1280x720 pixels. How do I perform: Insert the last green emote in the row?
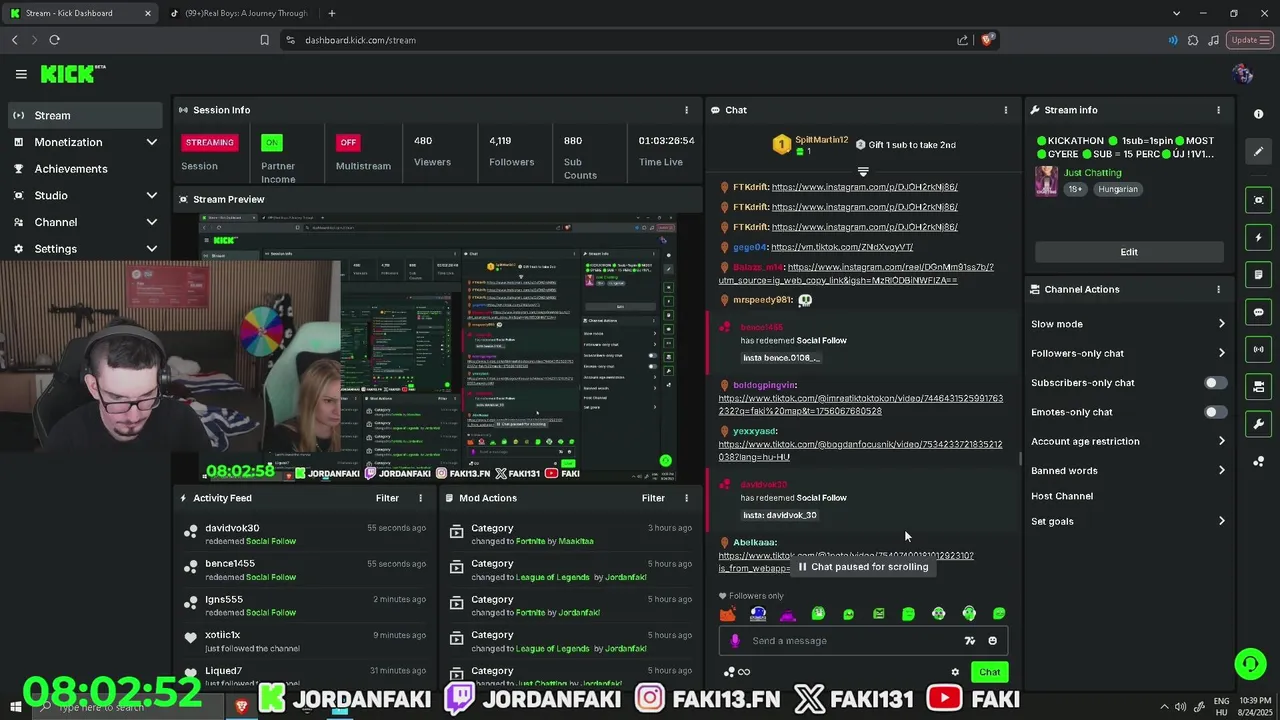pos(999,614)
